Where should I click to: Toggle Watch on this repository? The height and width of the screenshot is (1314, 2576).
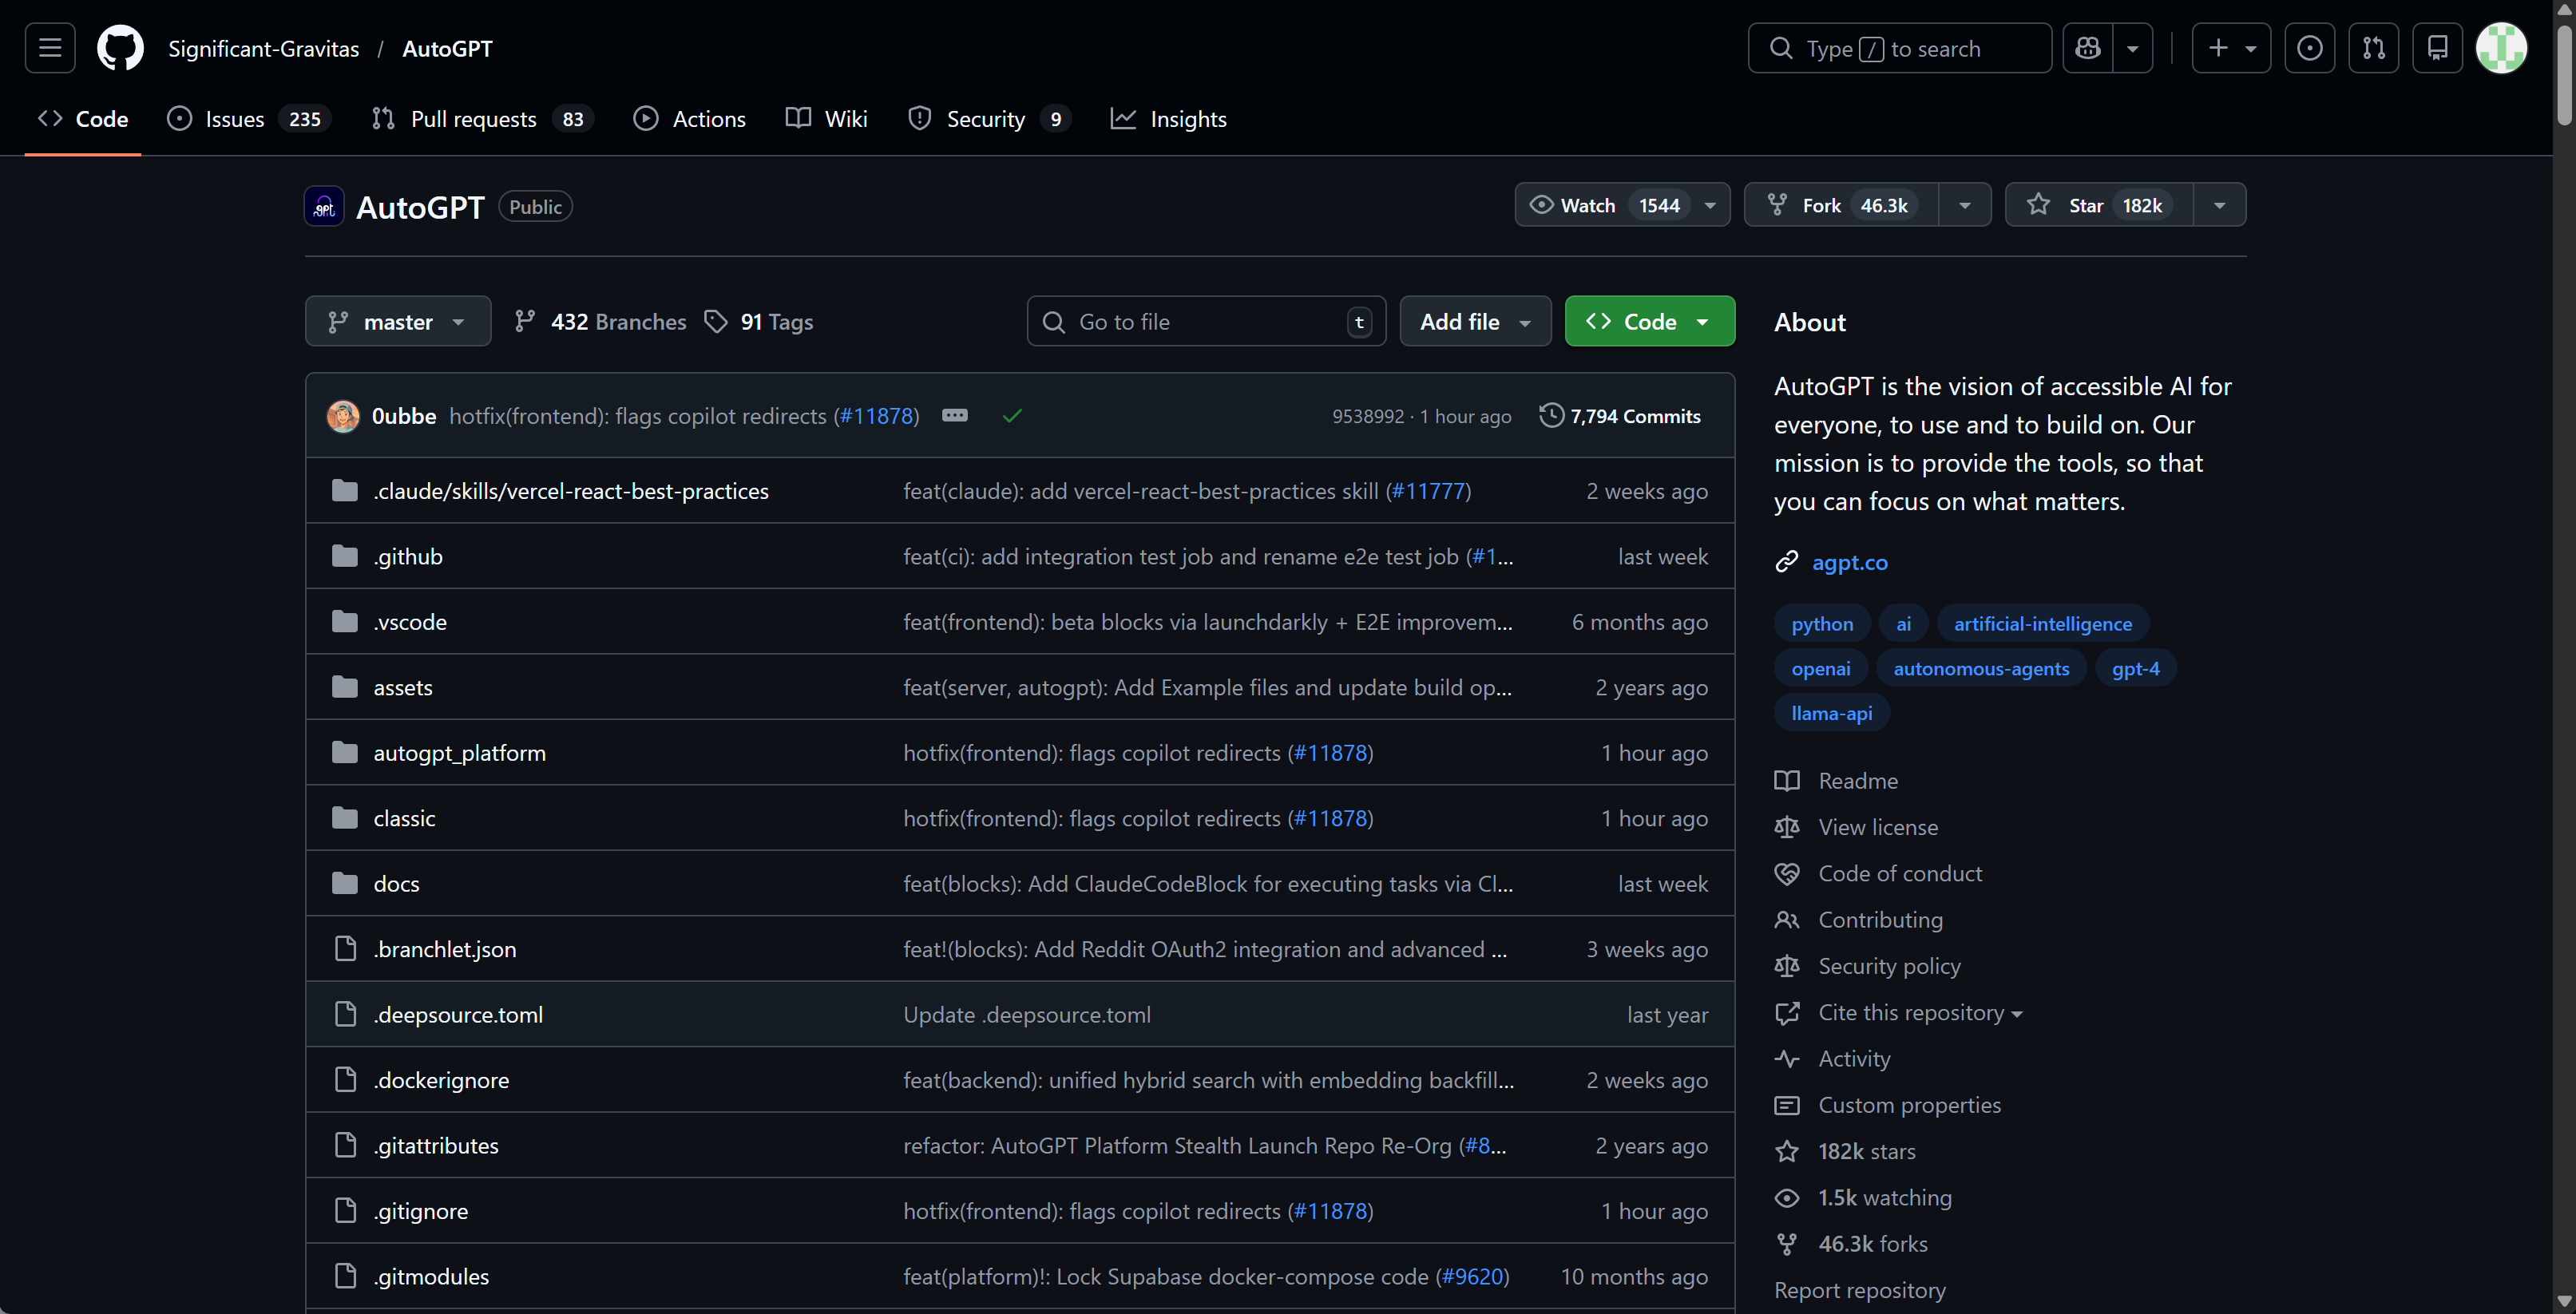pyautogui.click(x=1602, y=205)
